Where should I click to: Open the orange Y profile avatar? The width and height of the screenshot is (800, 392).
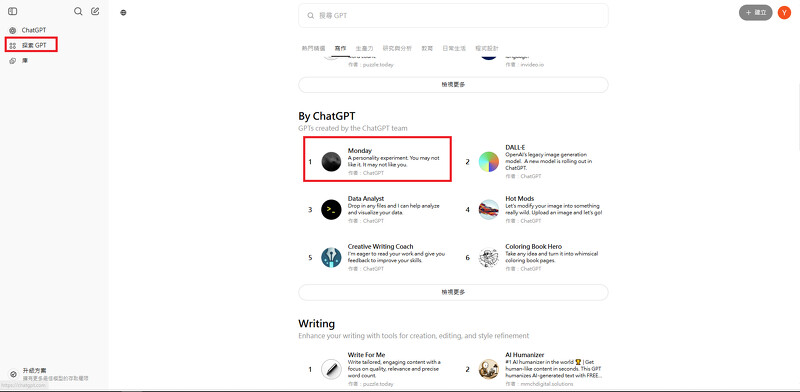(x=784, y=12)
